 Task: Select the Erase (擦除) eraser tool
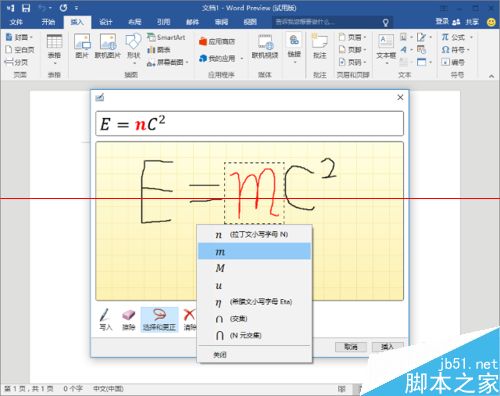(128, 319)
